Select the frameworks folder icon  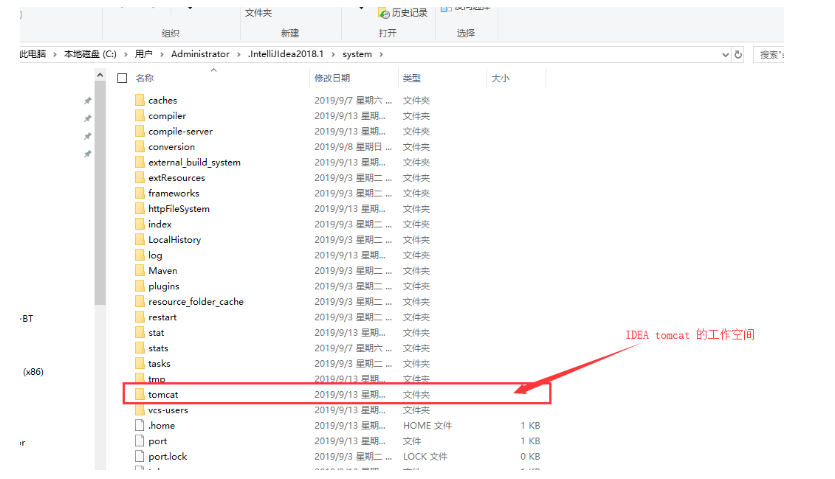pyautogui.click(x=140, y=193)
